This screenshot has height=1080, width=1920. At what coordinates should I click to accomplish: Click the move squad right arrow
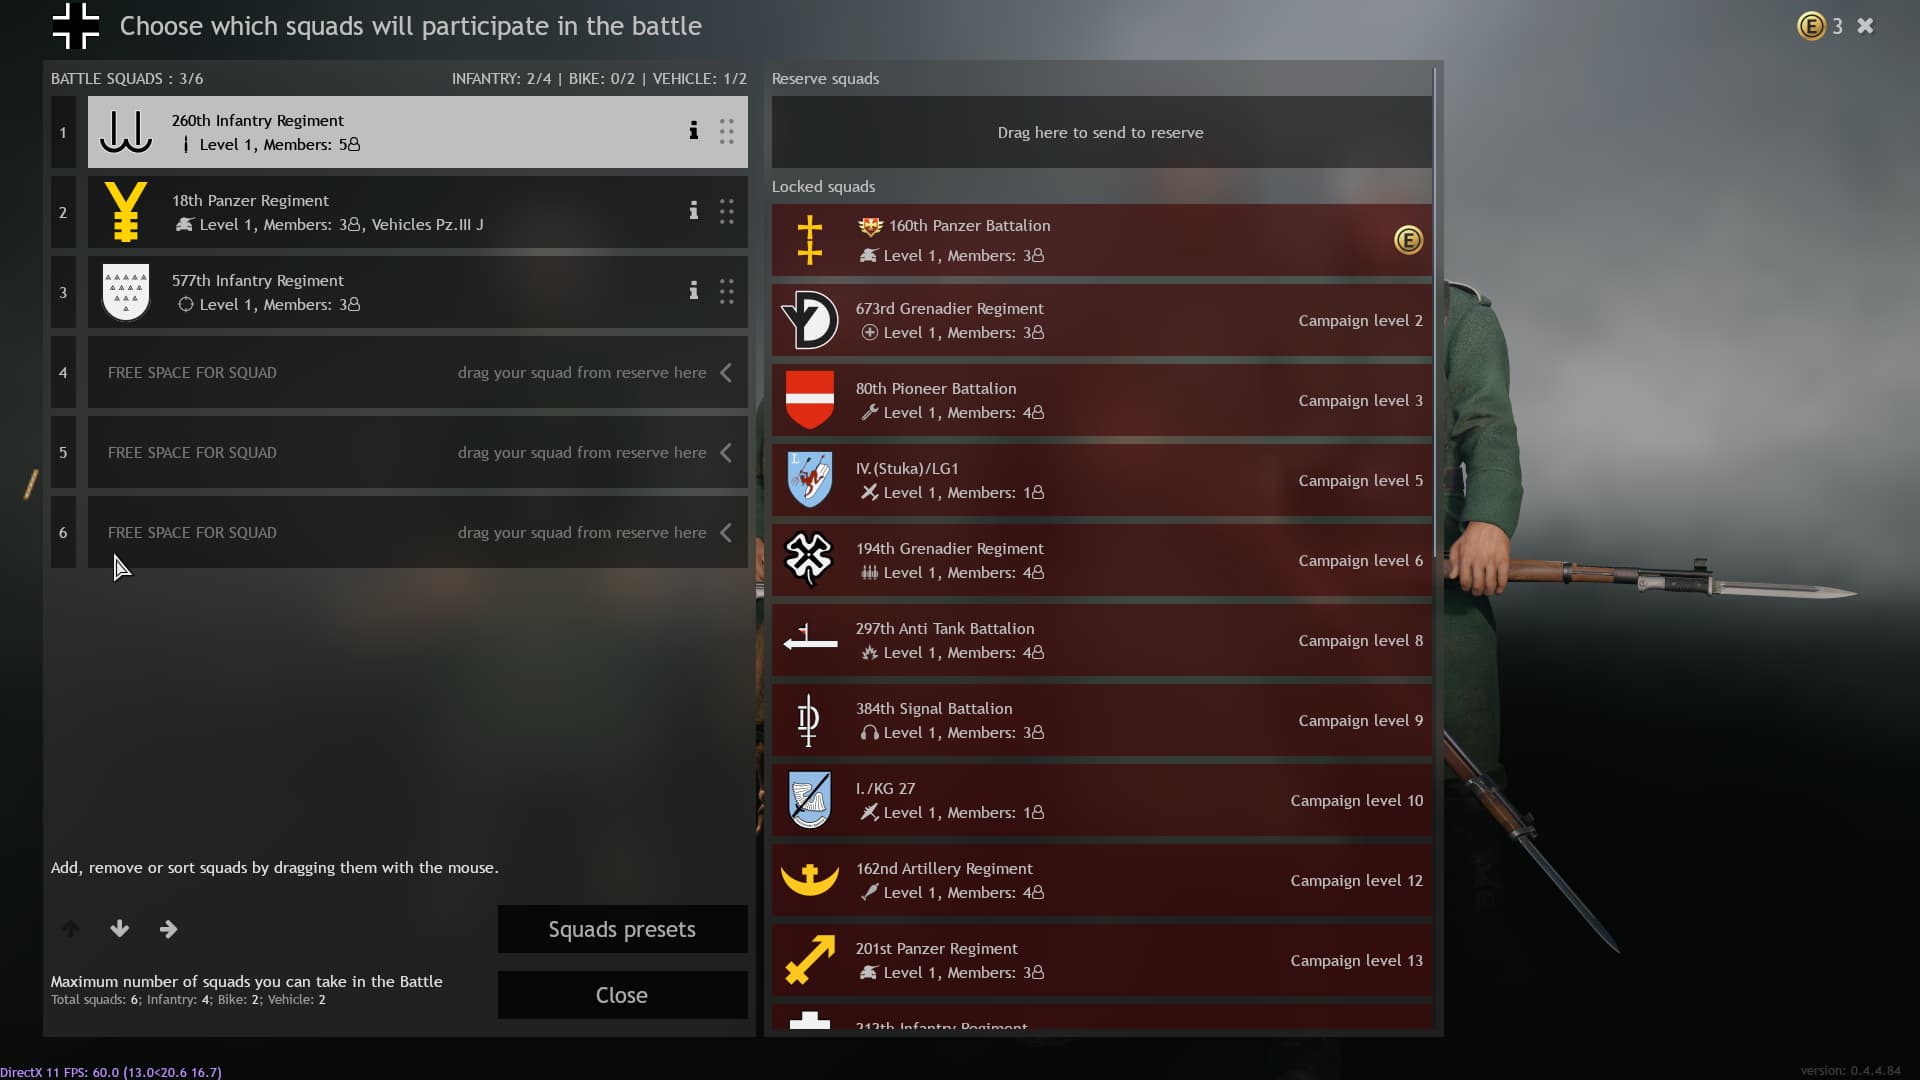pos(168,929)
